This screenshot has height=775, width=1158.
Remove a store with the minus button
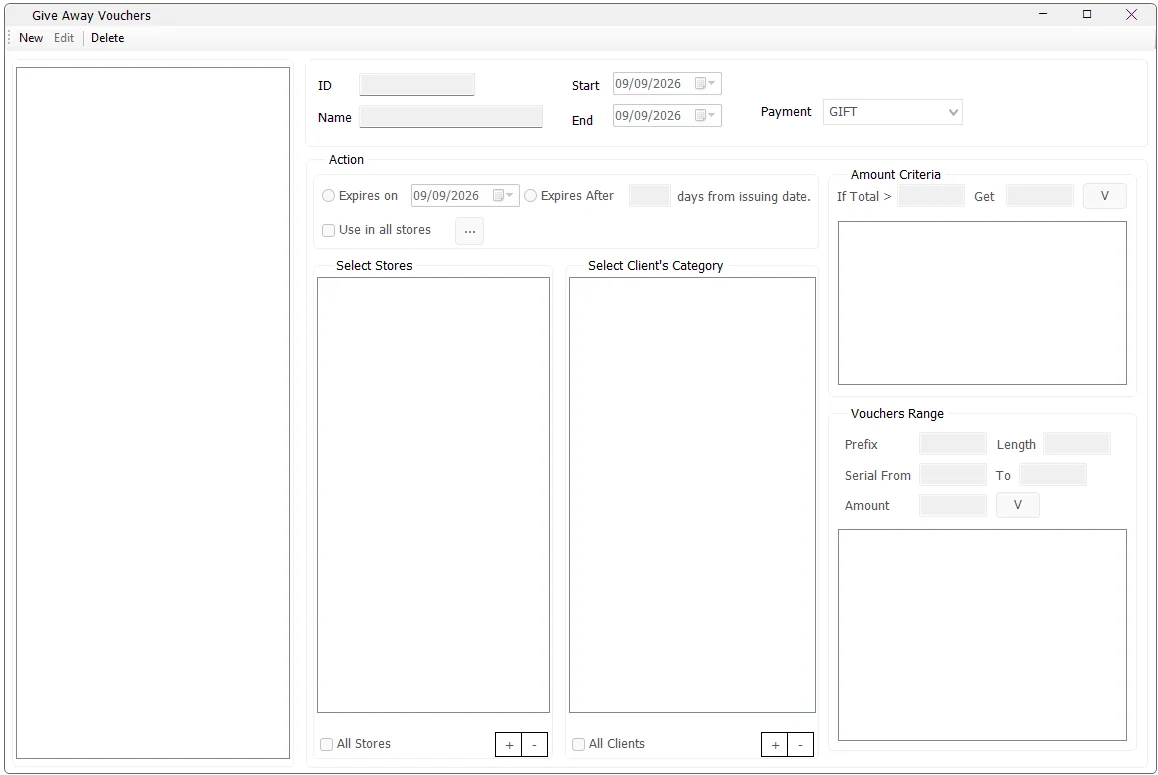coord(535,745)
